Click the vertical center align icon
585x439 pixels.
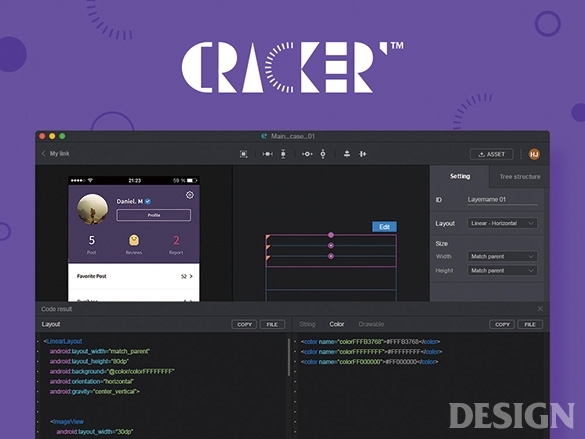click(x=323, y=154)
